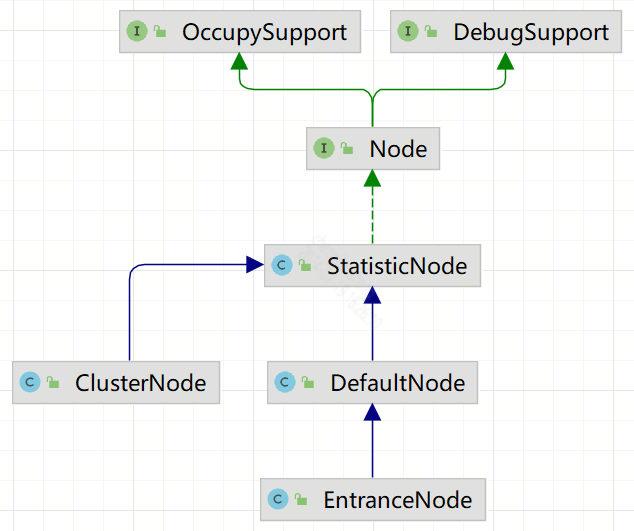Click the interface icon on DebugSupport
634x531 pixels.
point(408,31)
